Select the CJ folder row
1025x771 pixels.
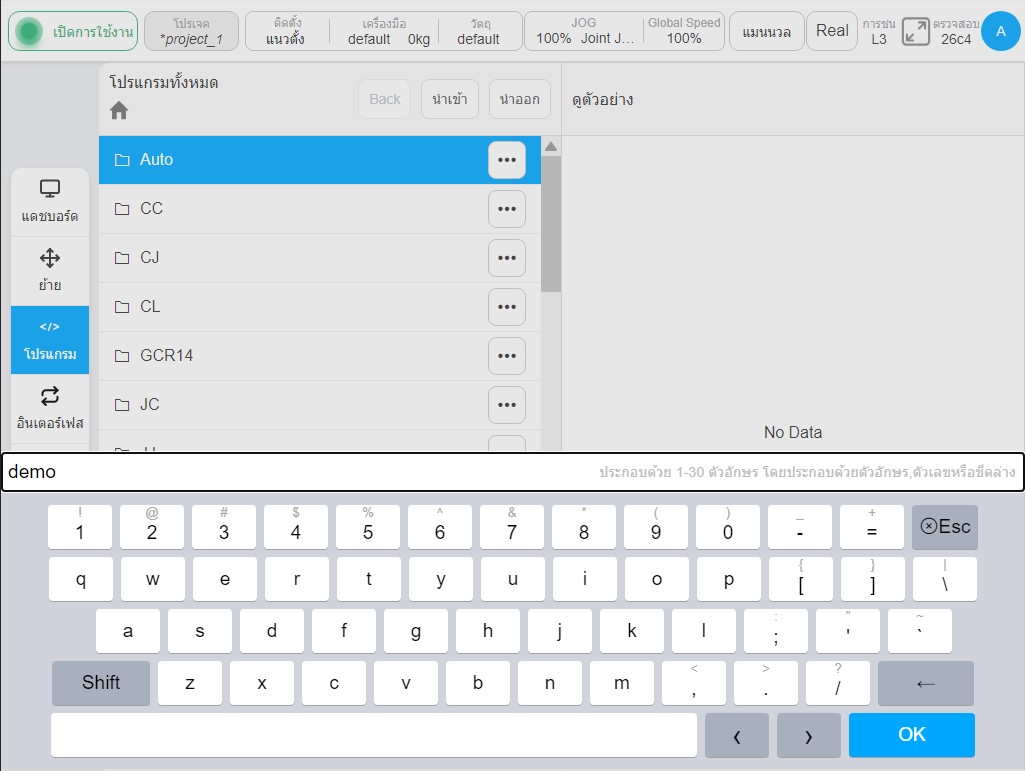coord(320,258)
